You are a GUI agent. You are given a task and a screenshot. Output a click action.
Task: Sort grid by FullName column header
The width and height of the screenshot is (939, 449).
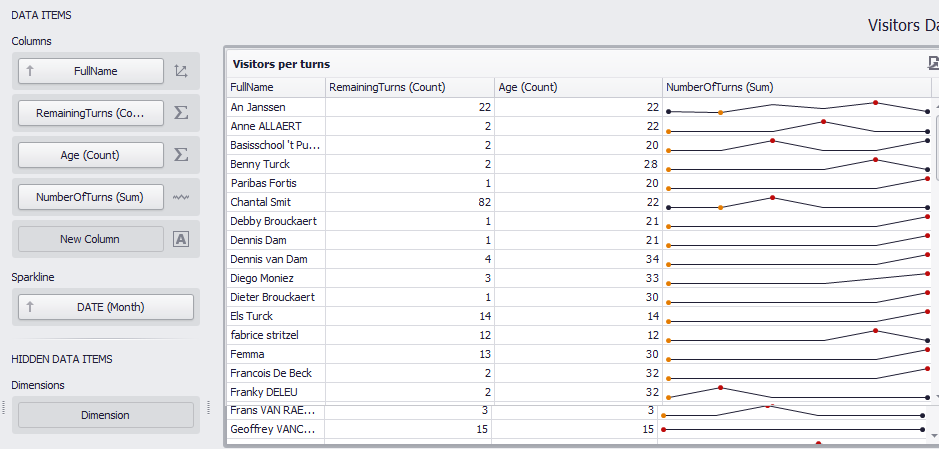coord(277,87)
